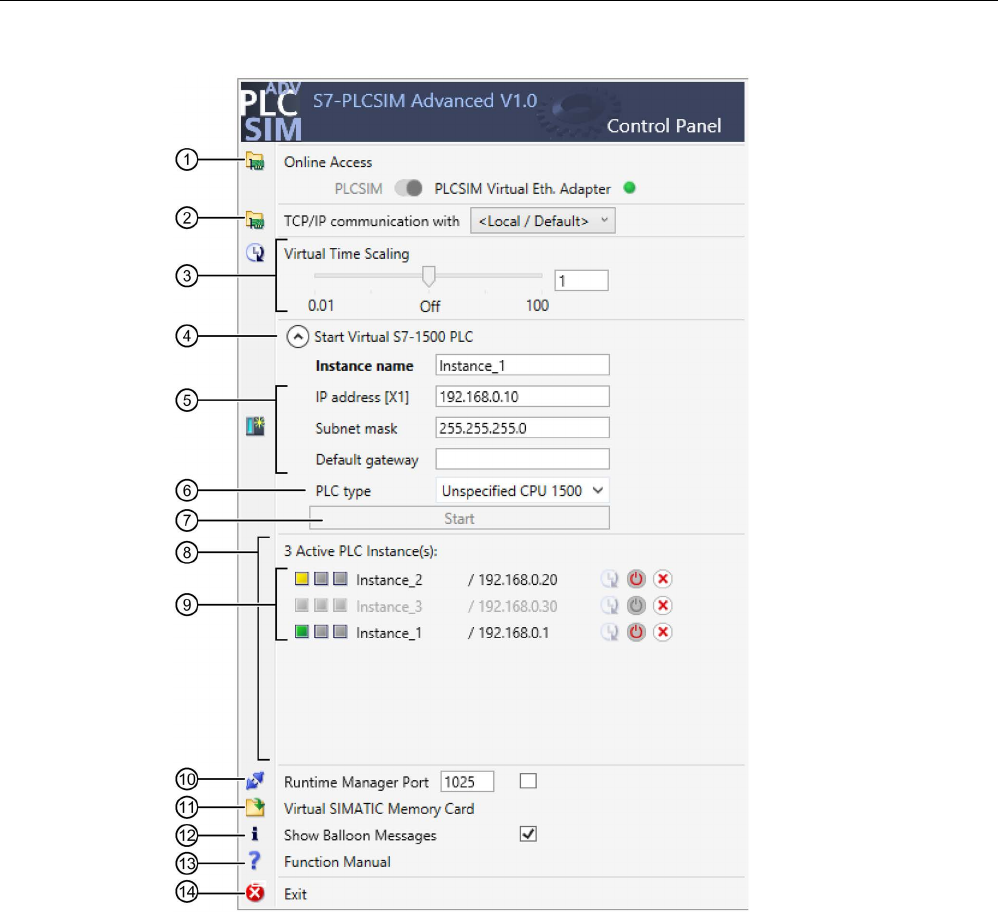Click the TCP/IP communication network icon
The height and width of the screenshot is (912, 998).
(255, 220)
